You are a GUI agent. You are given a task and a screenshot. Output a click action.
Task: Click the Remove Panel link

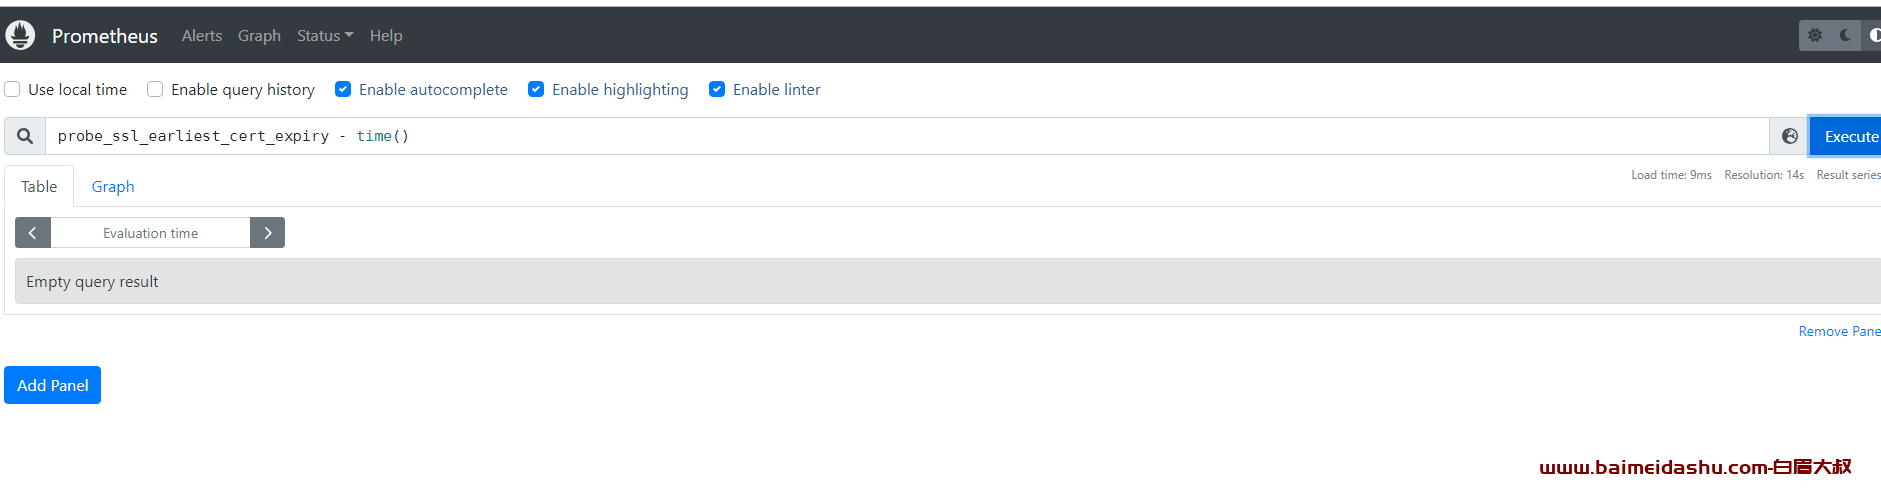tap(1840, 331)
